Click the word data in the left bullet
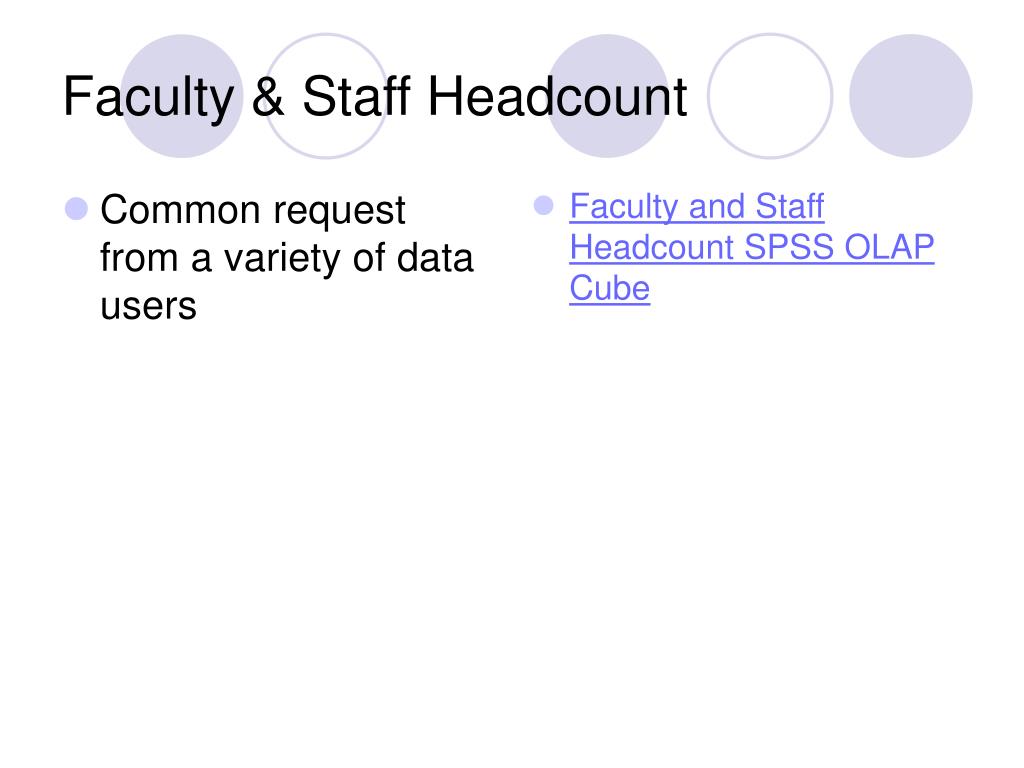Screen dimensions: 1024x768 pos(435,257)
